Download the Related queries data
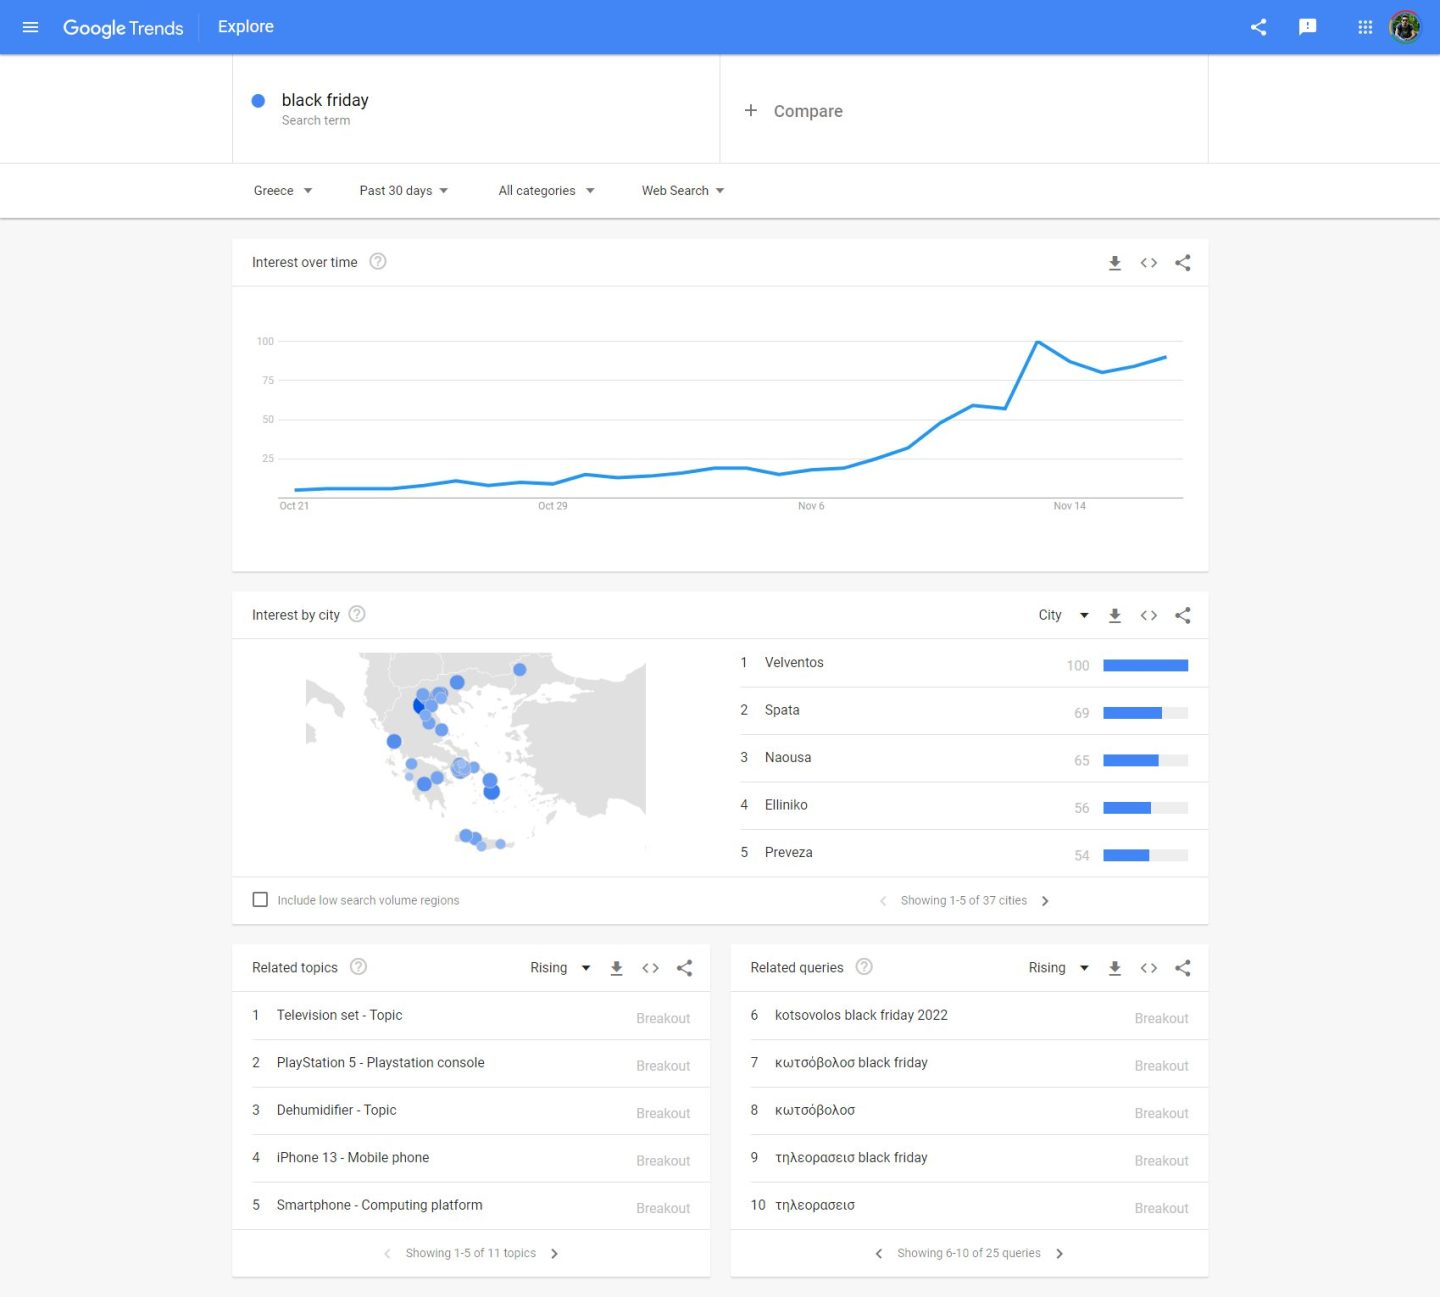Viewport: 1440px width, 1297px height. [1115, 968]
